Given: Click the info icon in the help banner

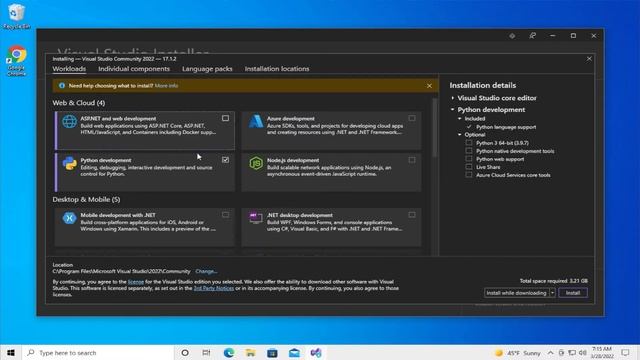Looking at the screenshot, I should (x=62, y=86).
